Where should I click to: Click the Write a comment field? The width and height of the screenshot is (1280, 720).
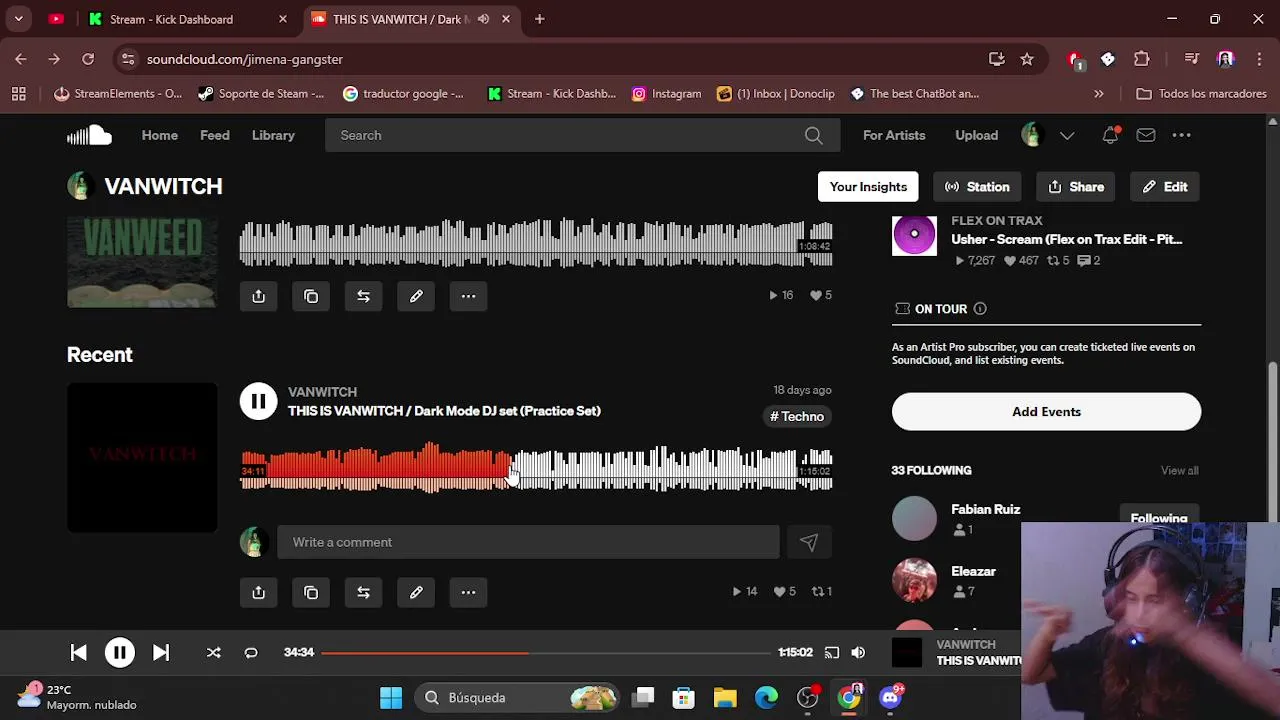(x=528, y=542)
